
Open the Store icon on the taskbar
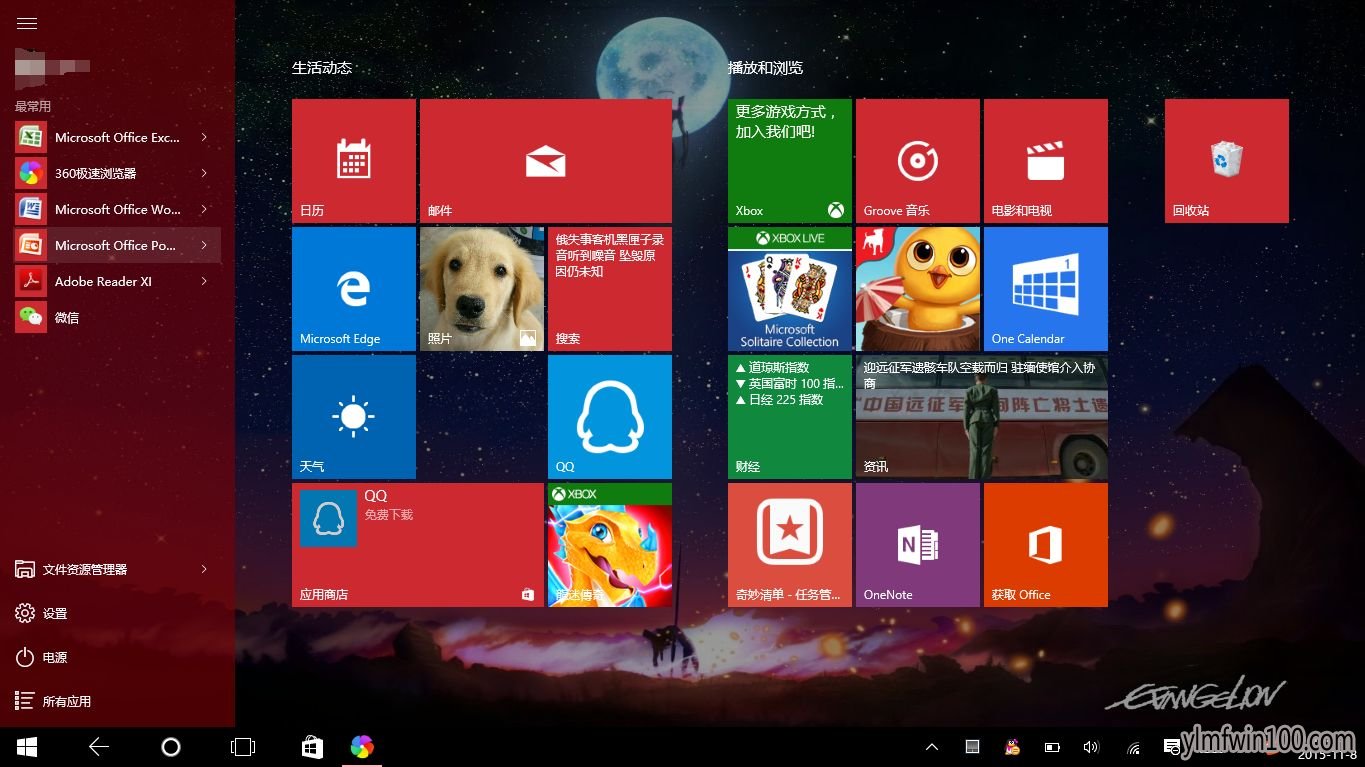tap(313, 746)
